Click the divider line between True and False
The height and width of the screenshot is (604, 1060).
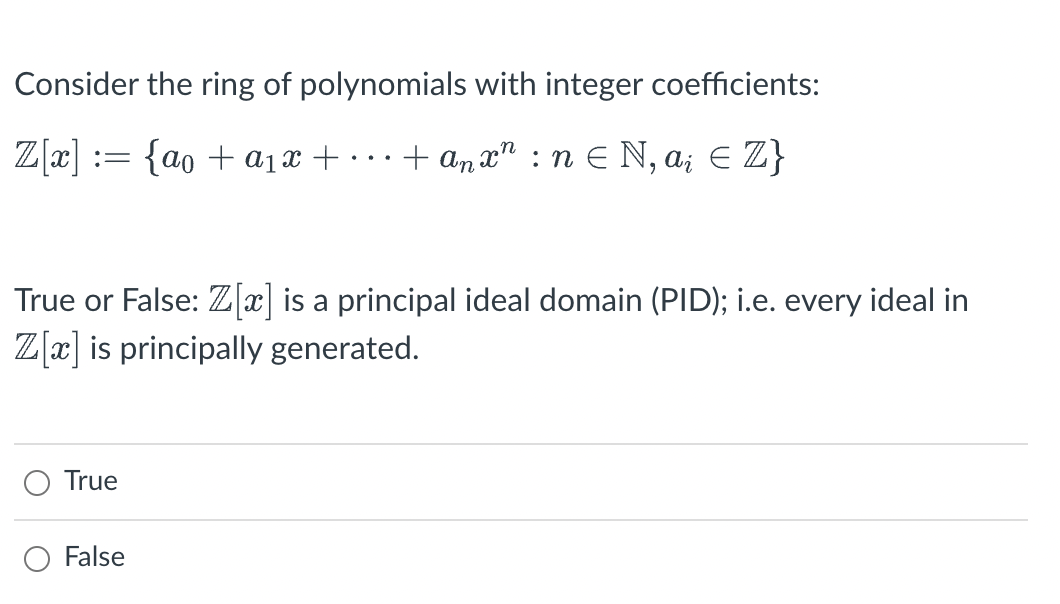point(520,520)
